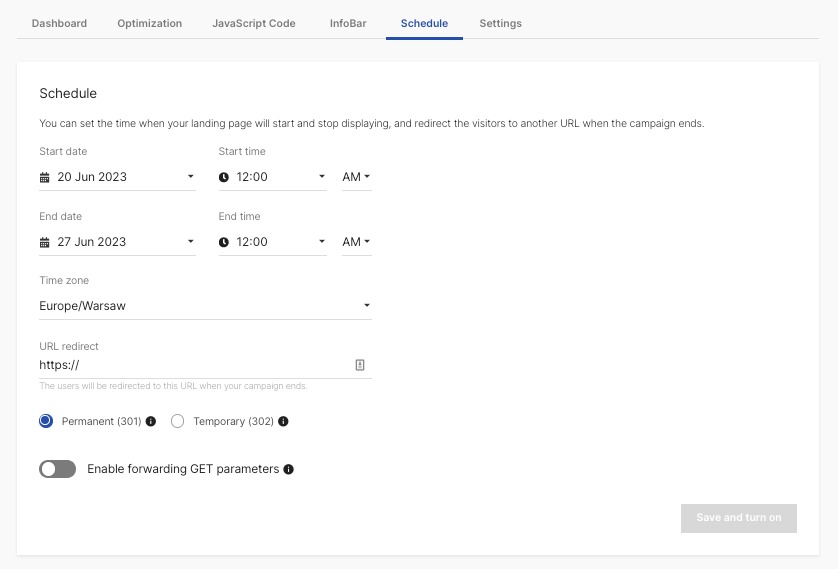Switch to the Dashboard tab
838x569 pixels.
[59, 23]
